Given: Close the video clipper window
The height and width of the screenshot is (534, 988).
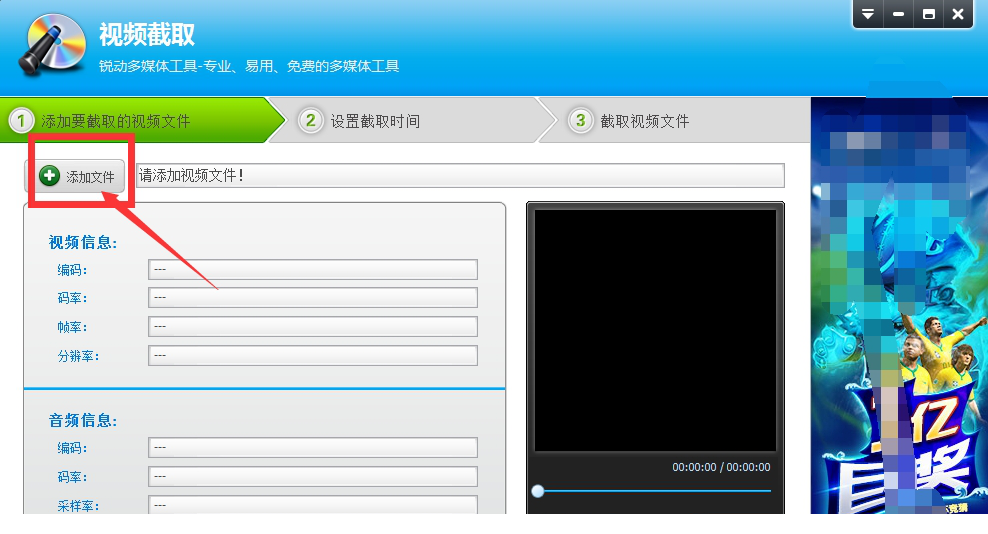Looking at the screenshot, I should [958, 14].
